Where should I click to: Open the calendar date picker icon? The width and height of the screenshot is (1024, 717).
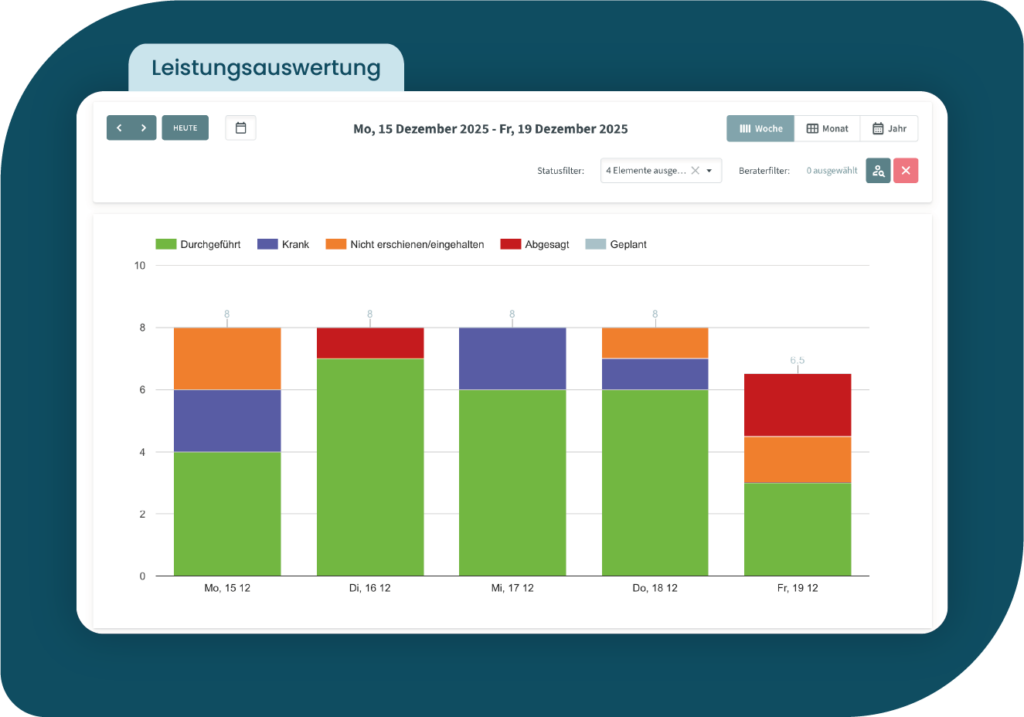(240, 128)
